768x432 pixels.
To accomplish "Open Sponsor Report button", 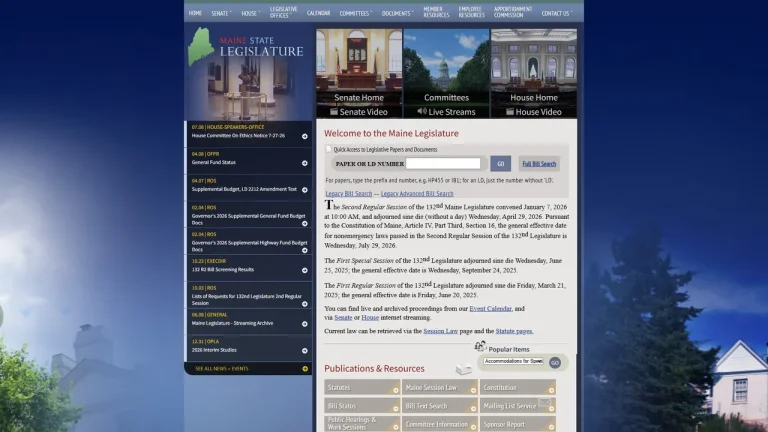I will coord(518,424).
